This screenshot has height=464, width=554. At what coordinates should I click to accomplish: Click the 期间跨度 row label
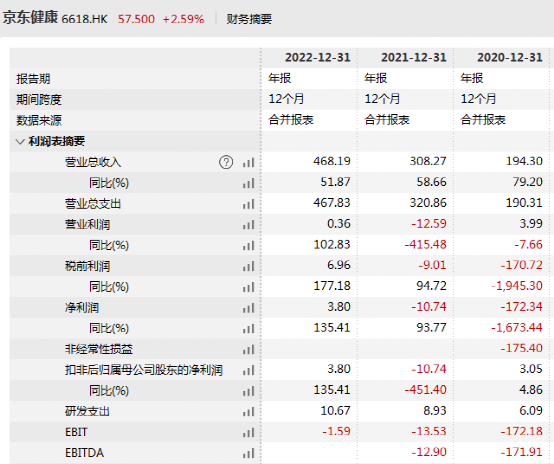(39, 100)
